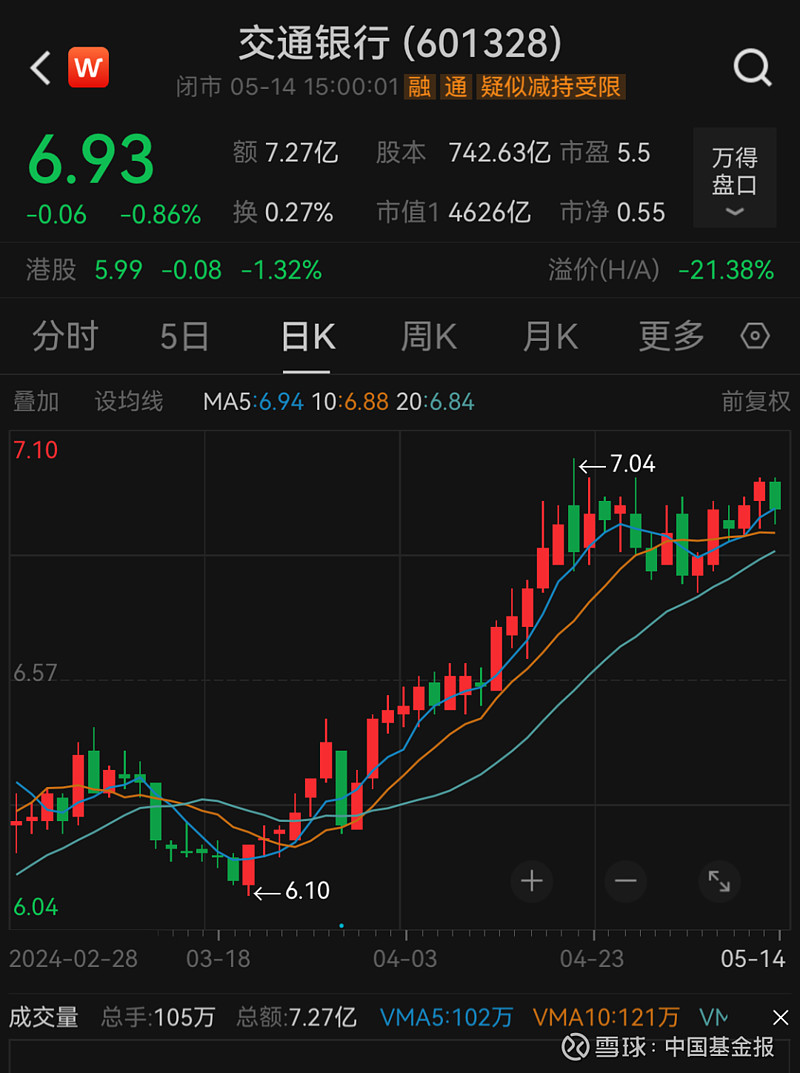Tap the blue page indicator dot below chart

pos(344,927)
